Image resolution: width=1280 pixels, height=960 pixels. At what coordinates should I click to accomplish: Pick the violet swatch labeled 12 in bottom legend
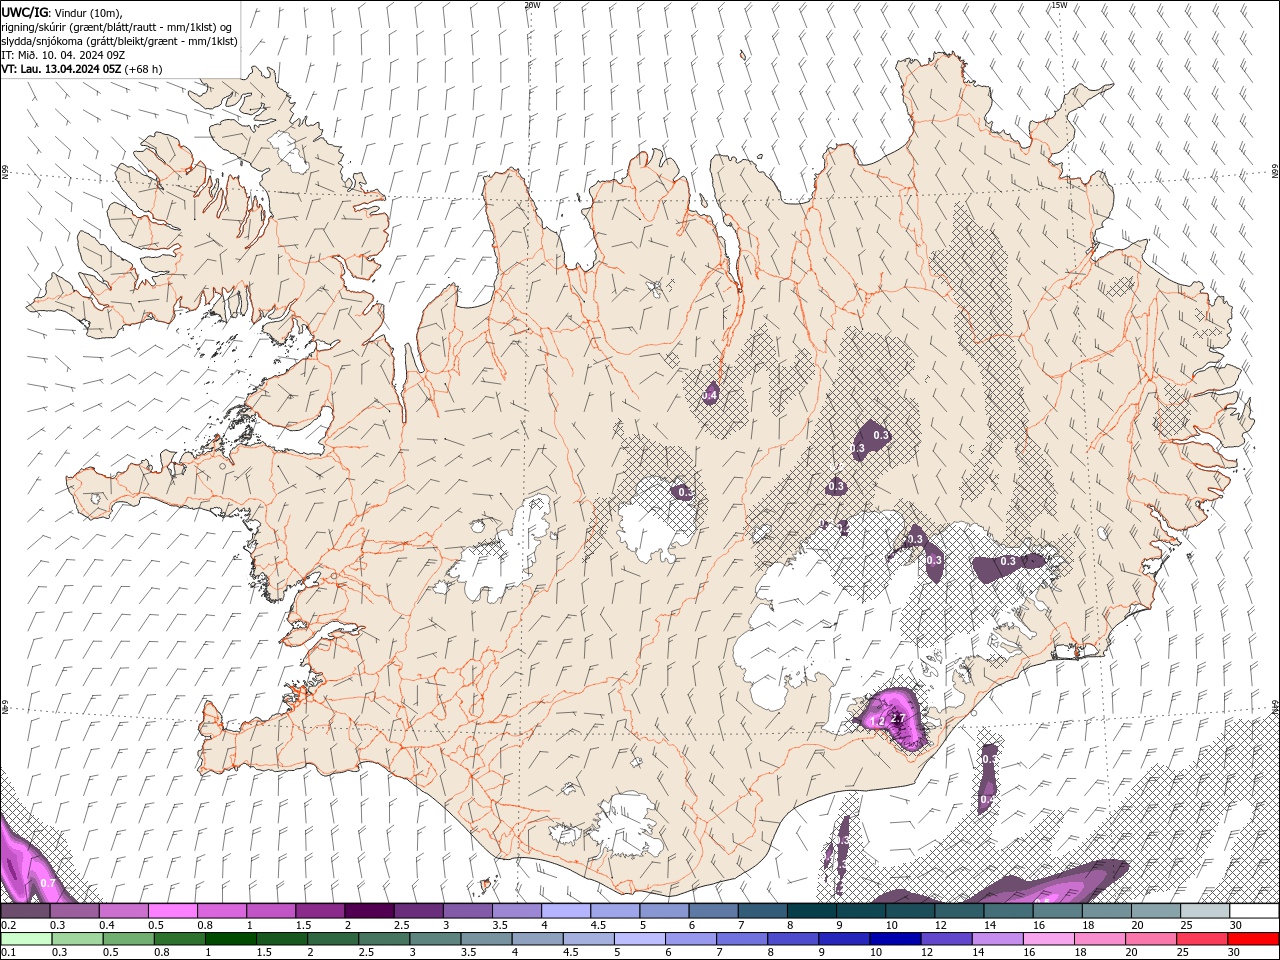point(946,939)
